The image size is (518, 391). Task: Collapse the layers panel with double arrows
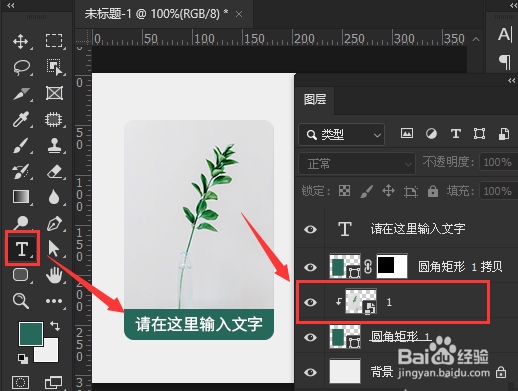coord(512,81)
